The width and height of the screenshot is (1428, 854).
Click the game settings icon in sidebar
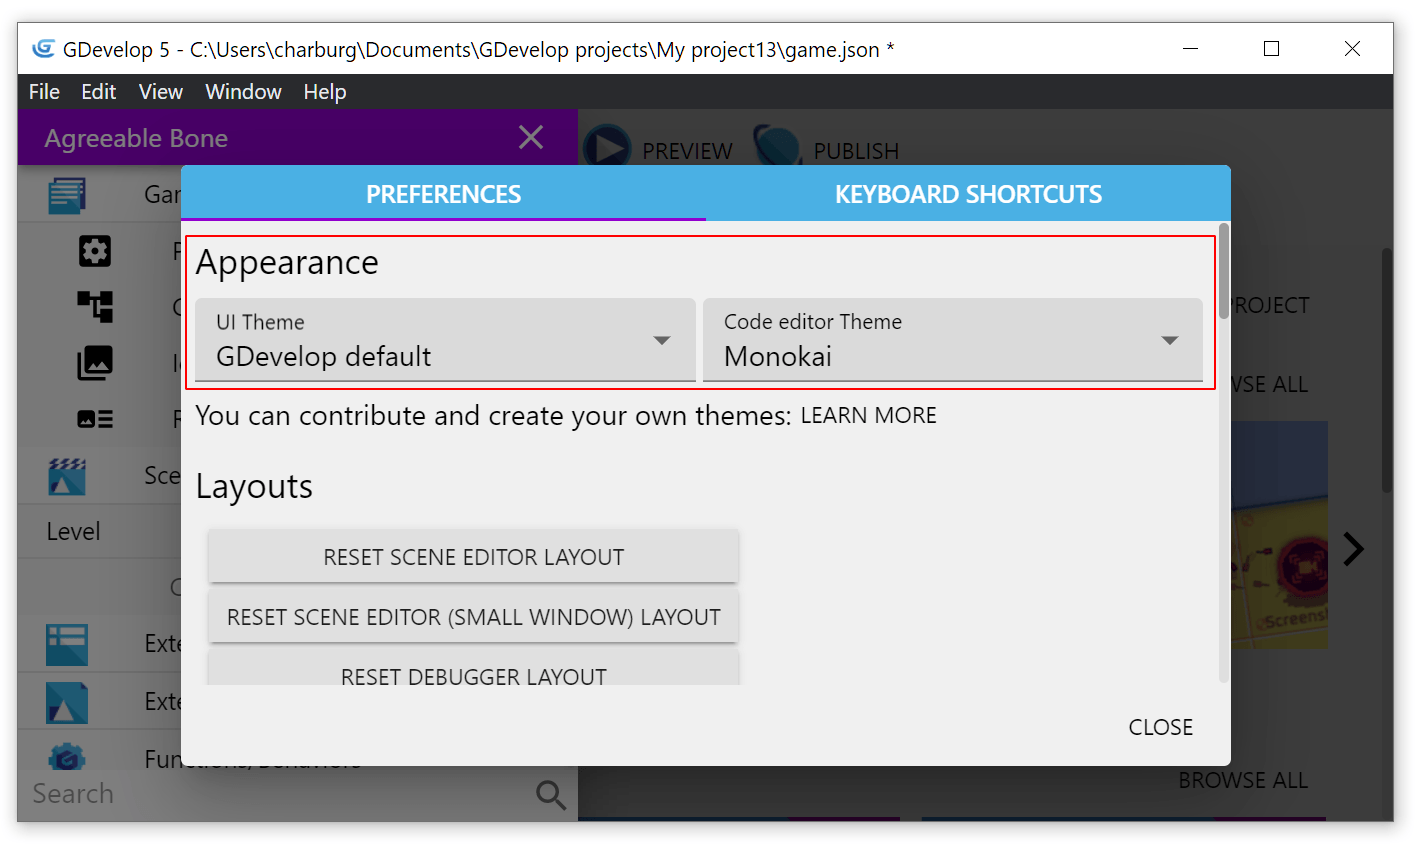coord(67,195)
